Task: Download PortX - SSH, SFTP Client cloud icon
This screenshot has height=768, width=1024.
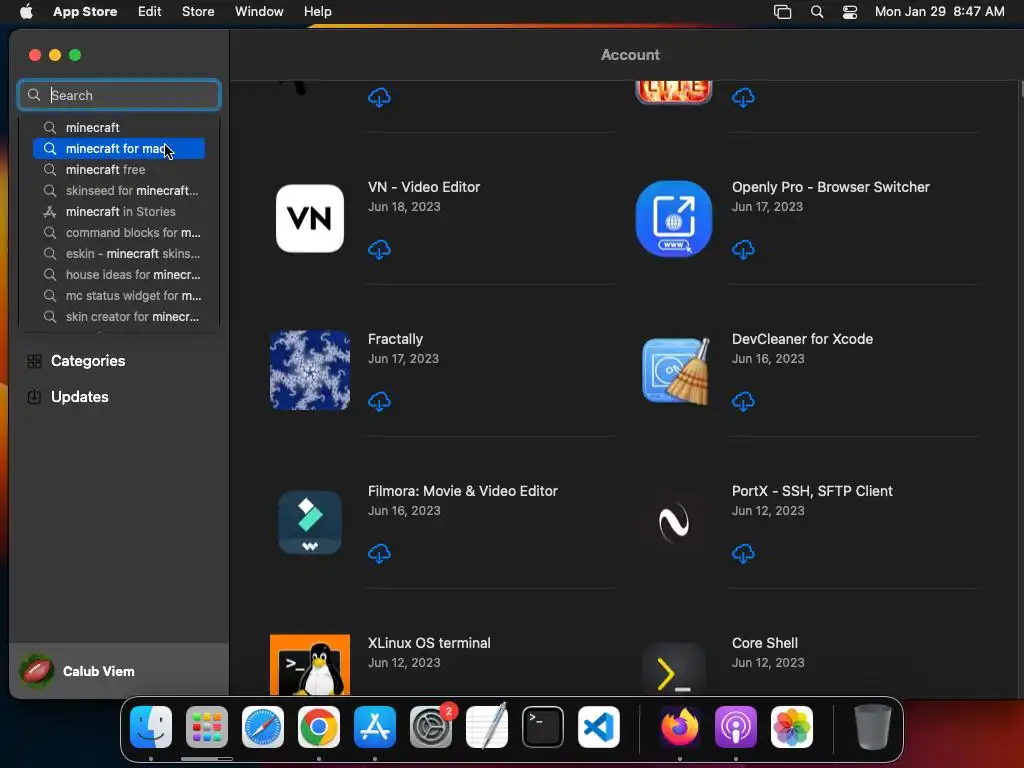Action: [x=743, y=554]
